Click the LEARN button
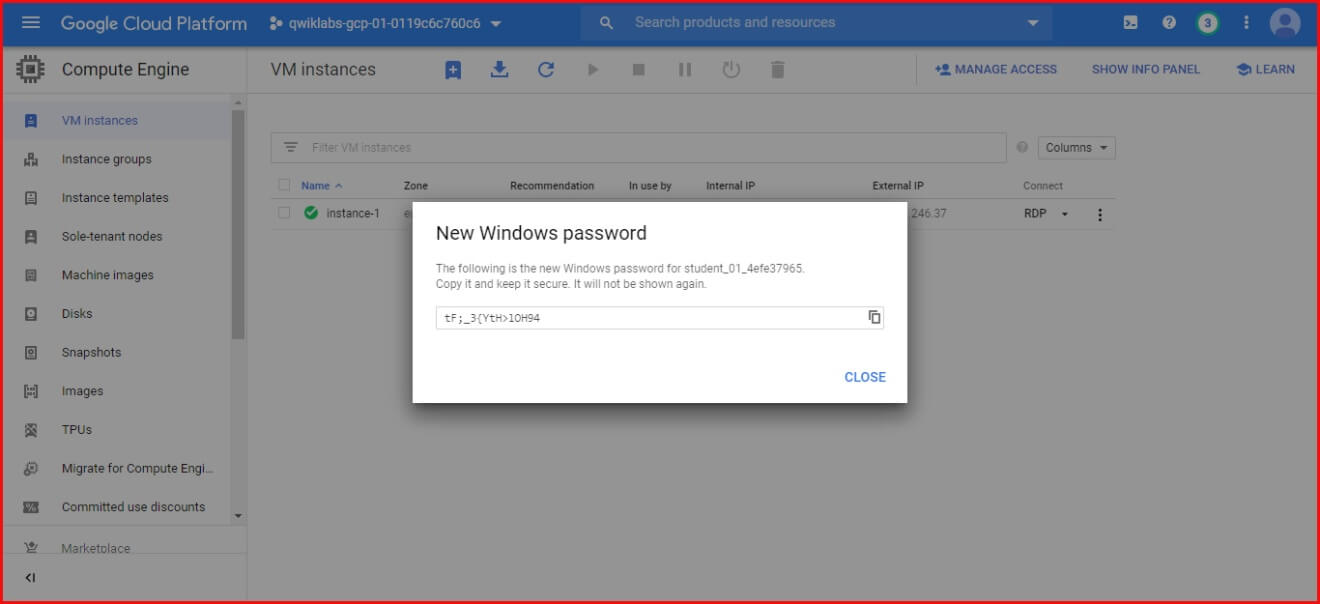 click(x=1266, y=69)
